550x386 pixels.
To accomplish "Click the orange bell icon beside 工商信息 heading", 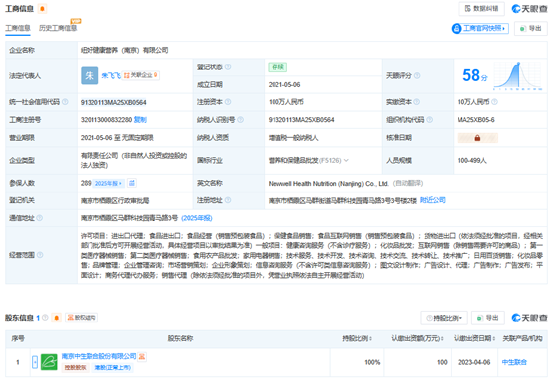I will 42,9.
